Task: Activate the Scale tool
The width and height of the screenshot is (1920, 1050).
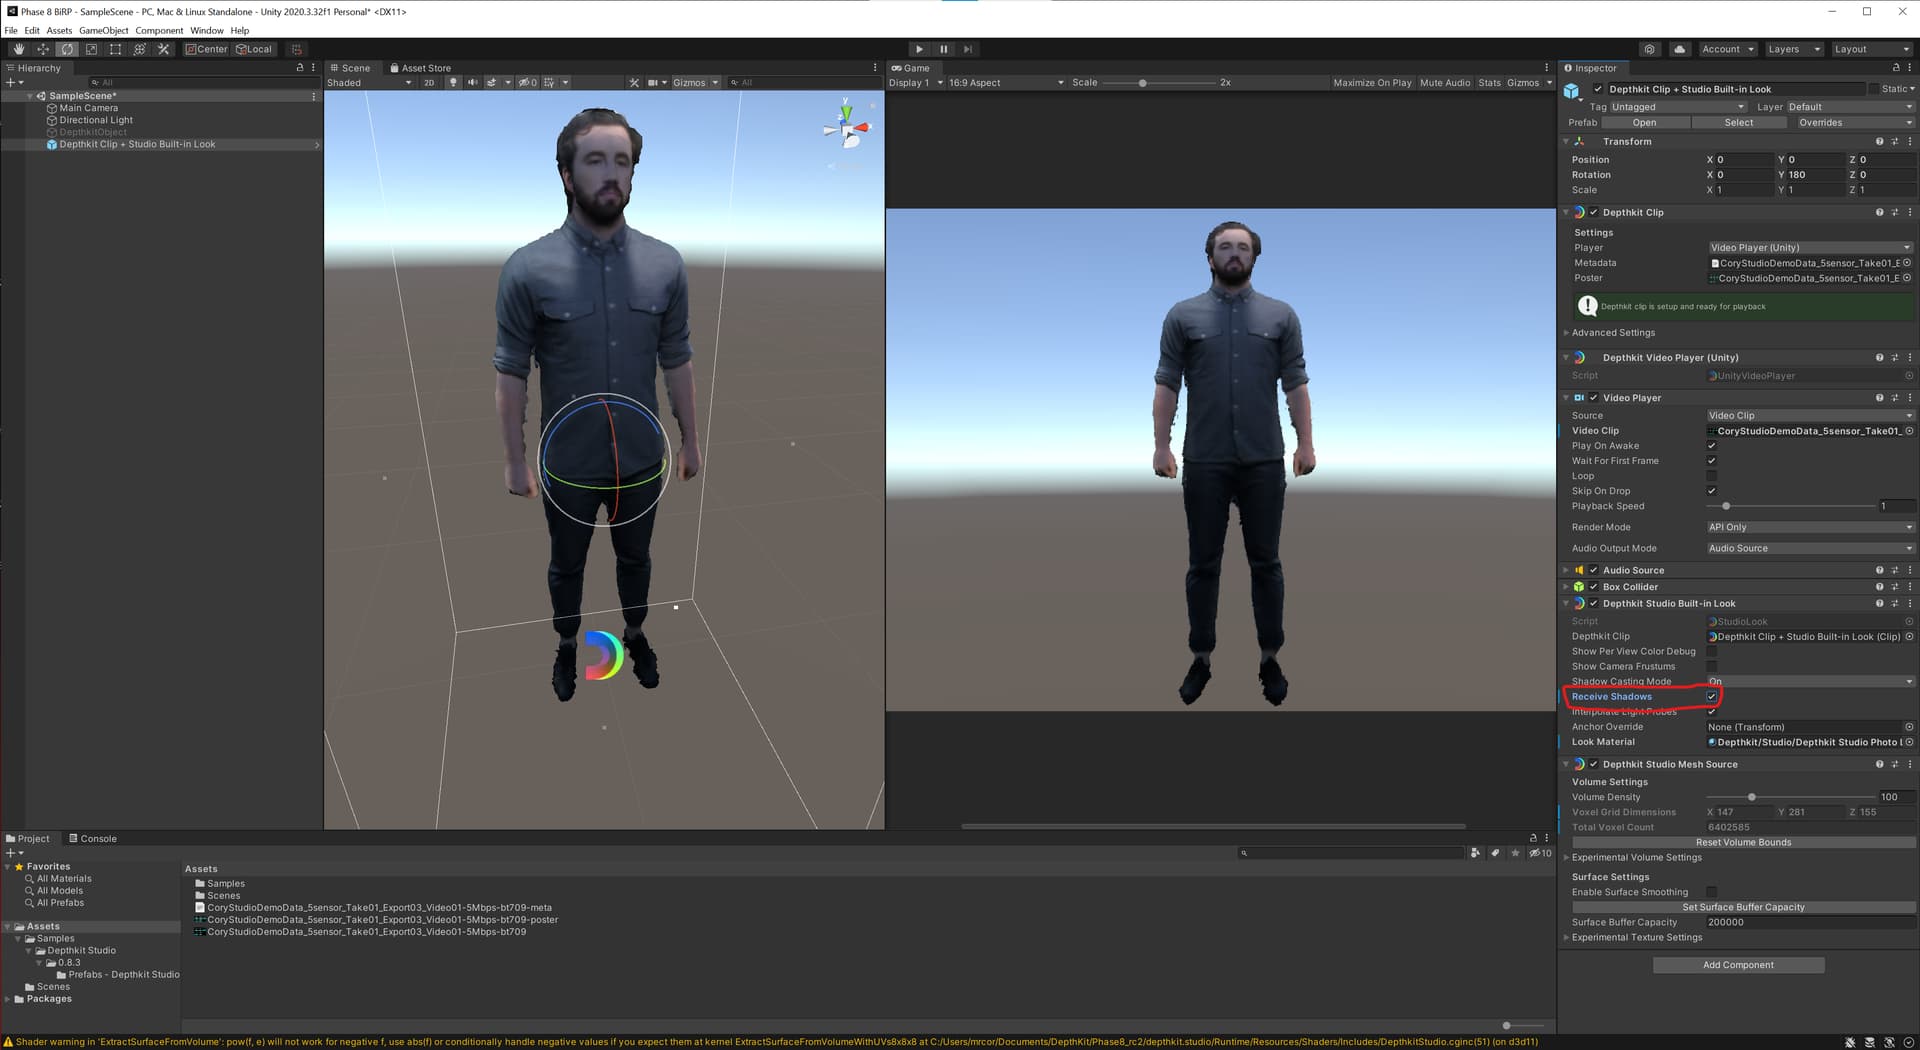Action: (x=91, y=49)
